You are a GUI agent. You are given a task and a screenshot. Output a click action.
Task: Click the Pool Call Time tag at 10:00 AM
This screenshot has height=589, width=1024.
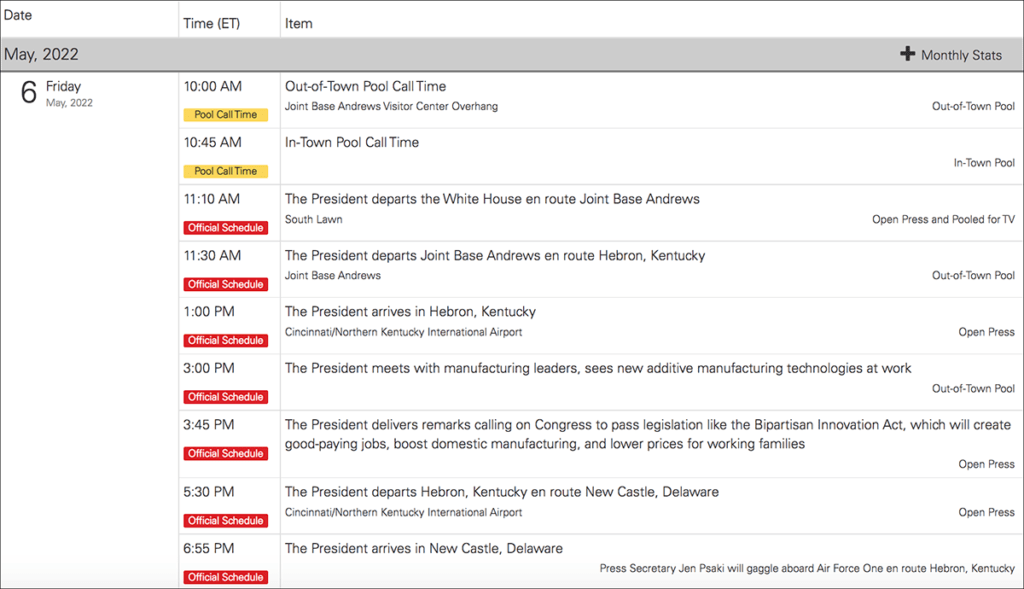tap(225, 115)
